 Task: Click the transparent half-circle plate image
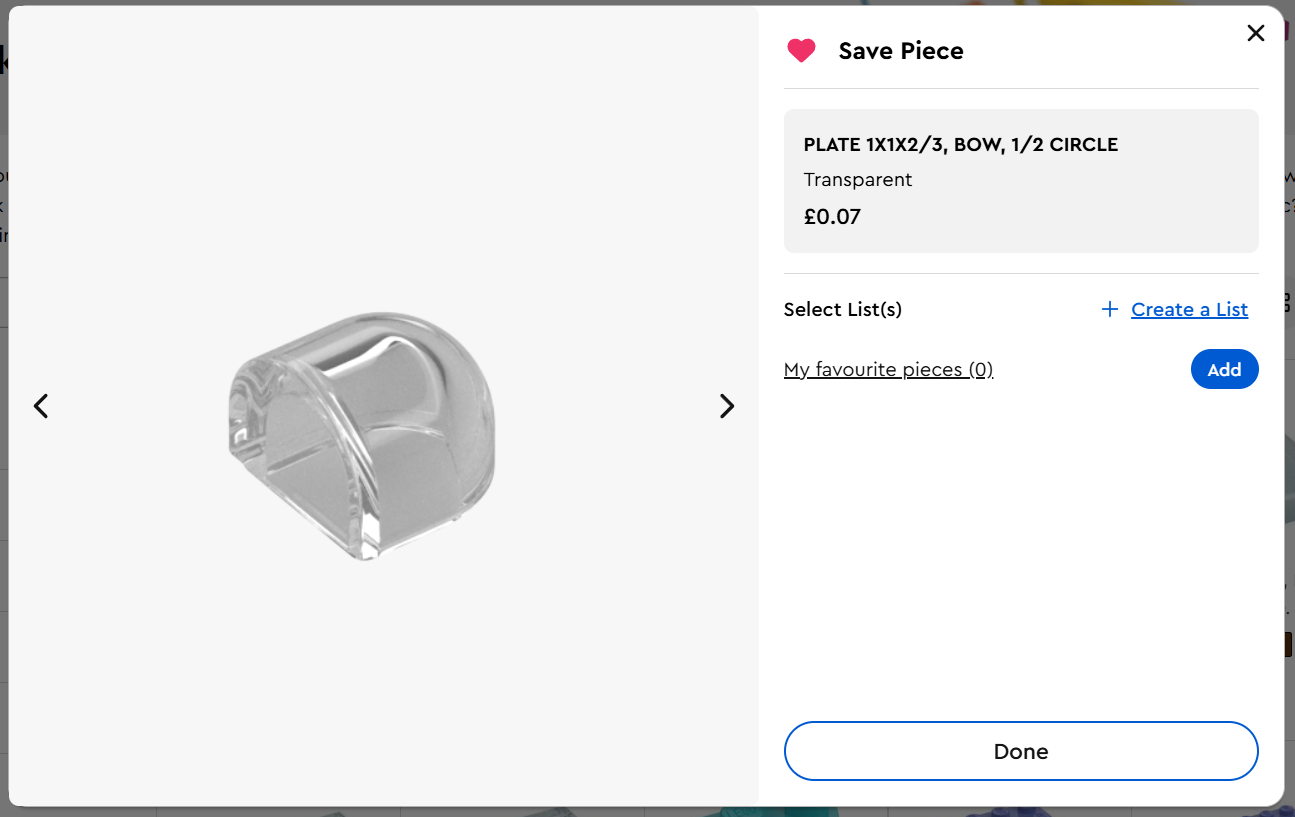coord(362,435)
